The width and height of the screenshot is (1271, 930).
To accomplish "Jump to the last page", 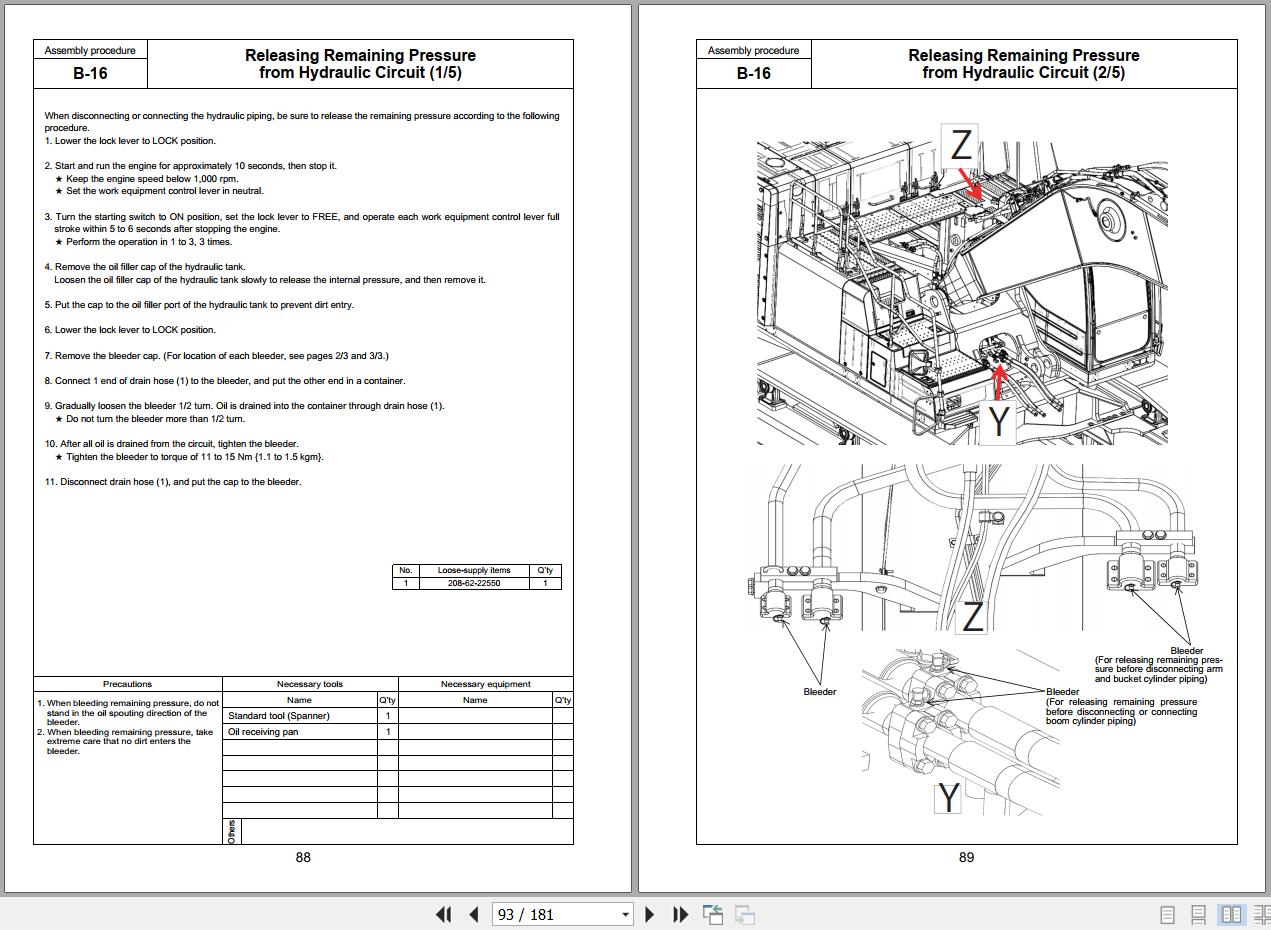I will pos(681,914).
